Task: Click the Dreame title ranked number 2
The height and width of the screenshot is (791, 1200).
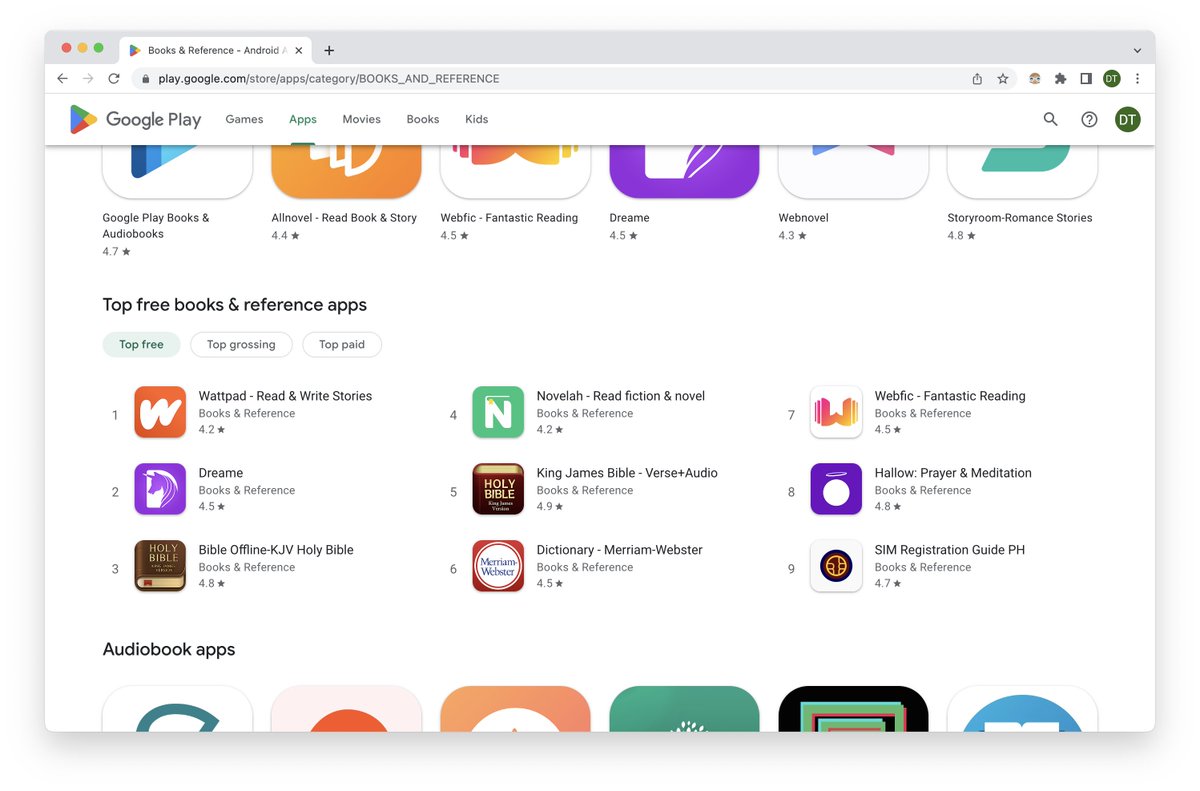Action: click(221, 473)
